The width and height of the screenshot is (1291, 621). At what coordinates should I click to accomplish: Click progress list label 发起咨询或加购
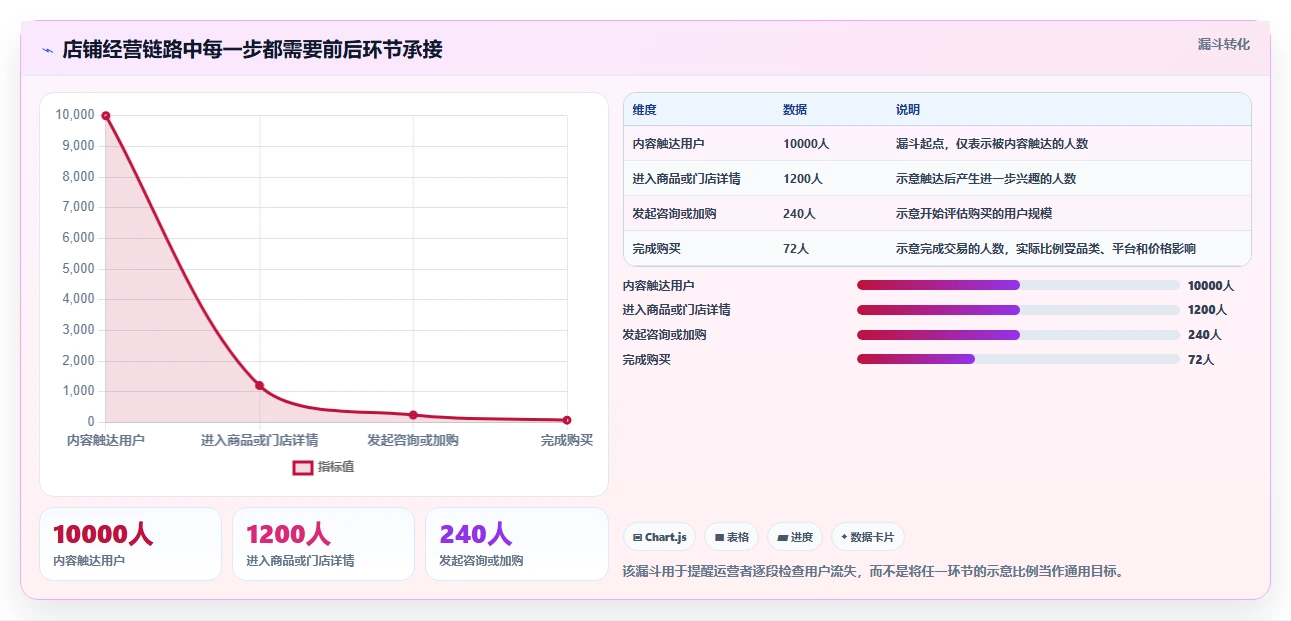[x=665, y=335]
